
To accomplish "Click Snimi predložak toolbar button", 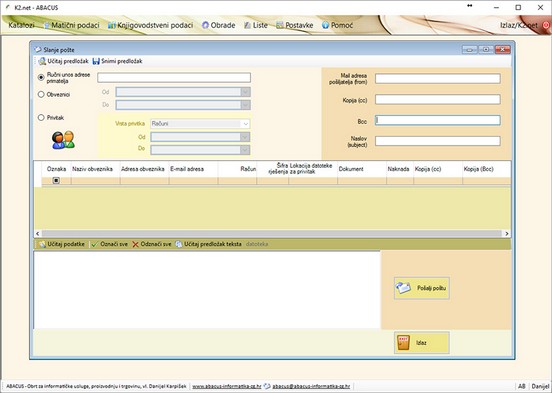I will click(118, 61).
